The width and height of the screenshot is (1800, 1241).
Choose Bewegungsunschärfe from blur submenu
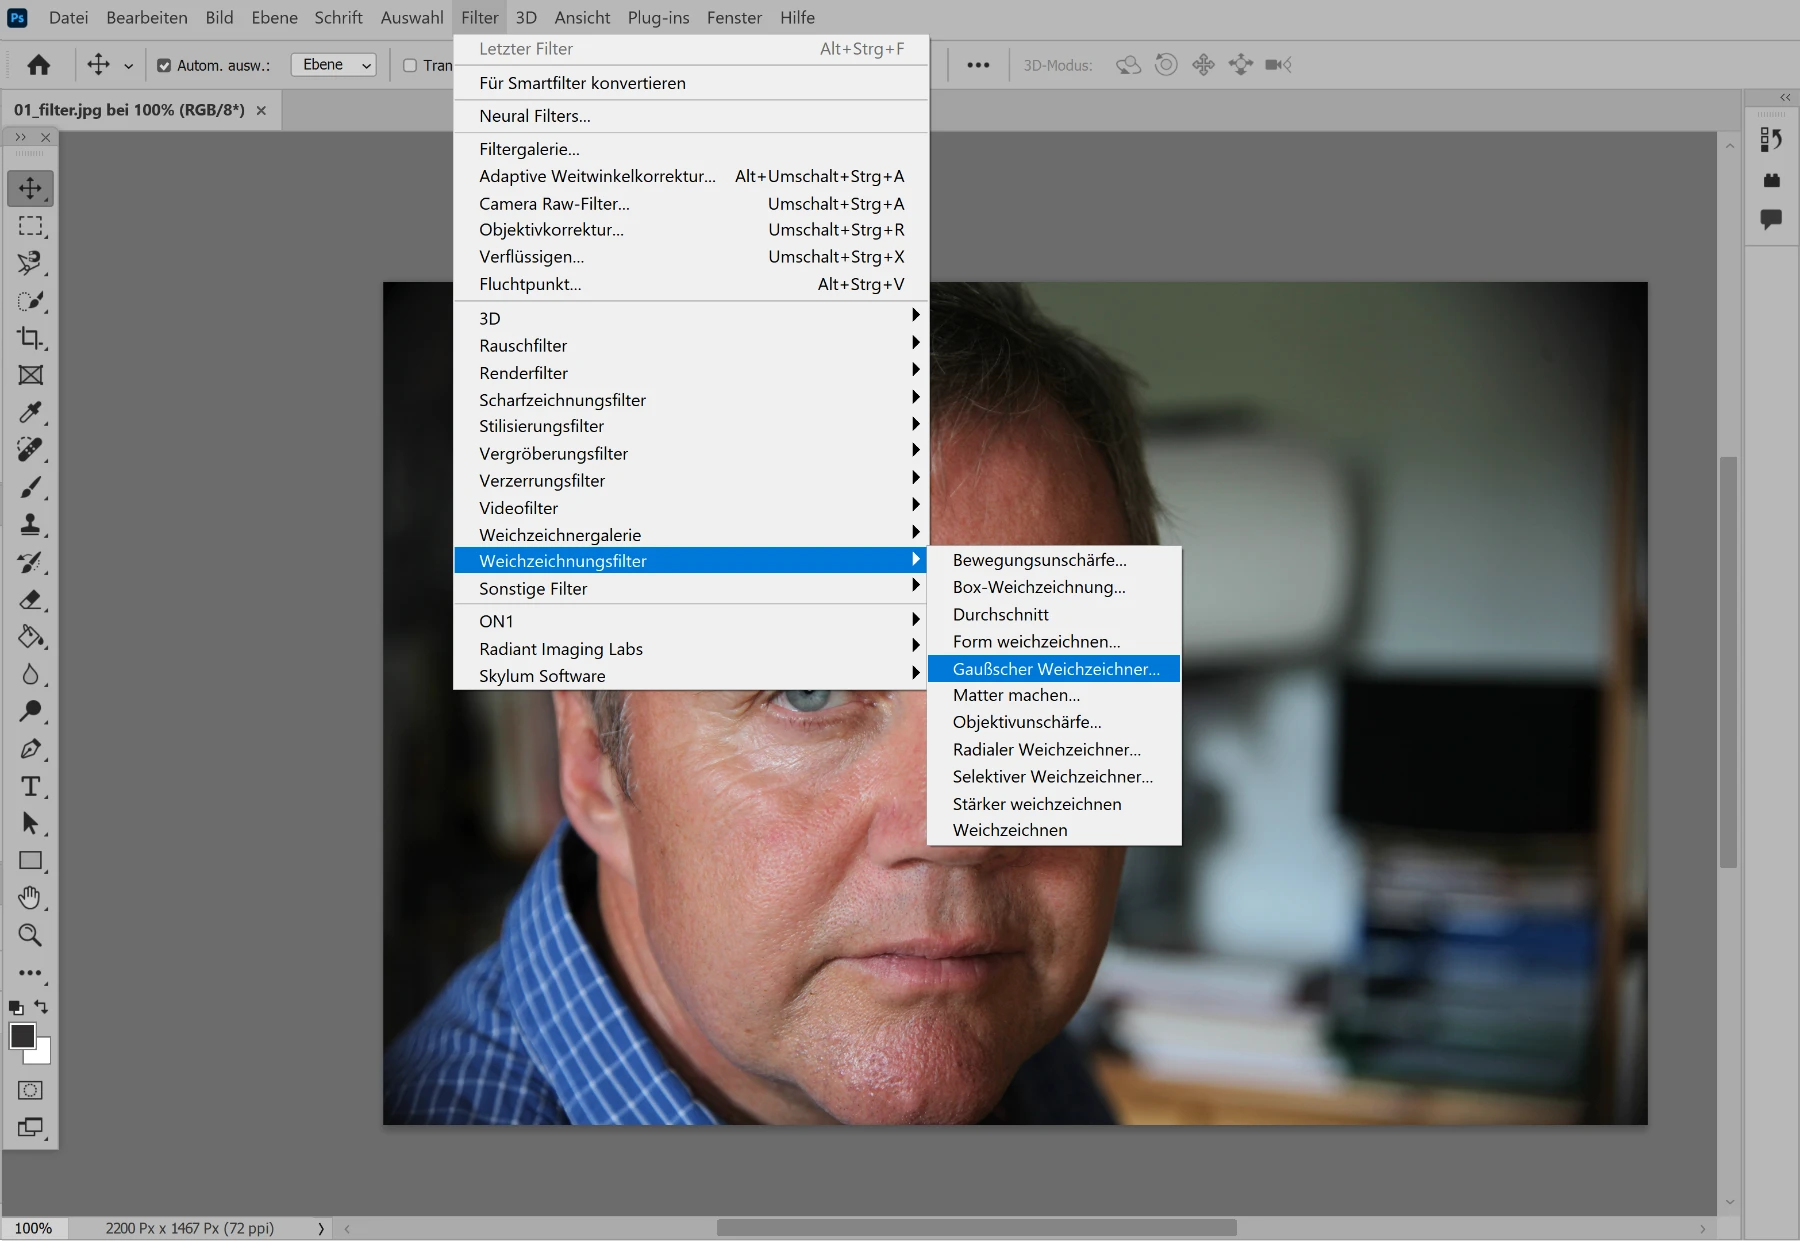1054,560
